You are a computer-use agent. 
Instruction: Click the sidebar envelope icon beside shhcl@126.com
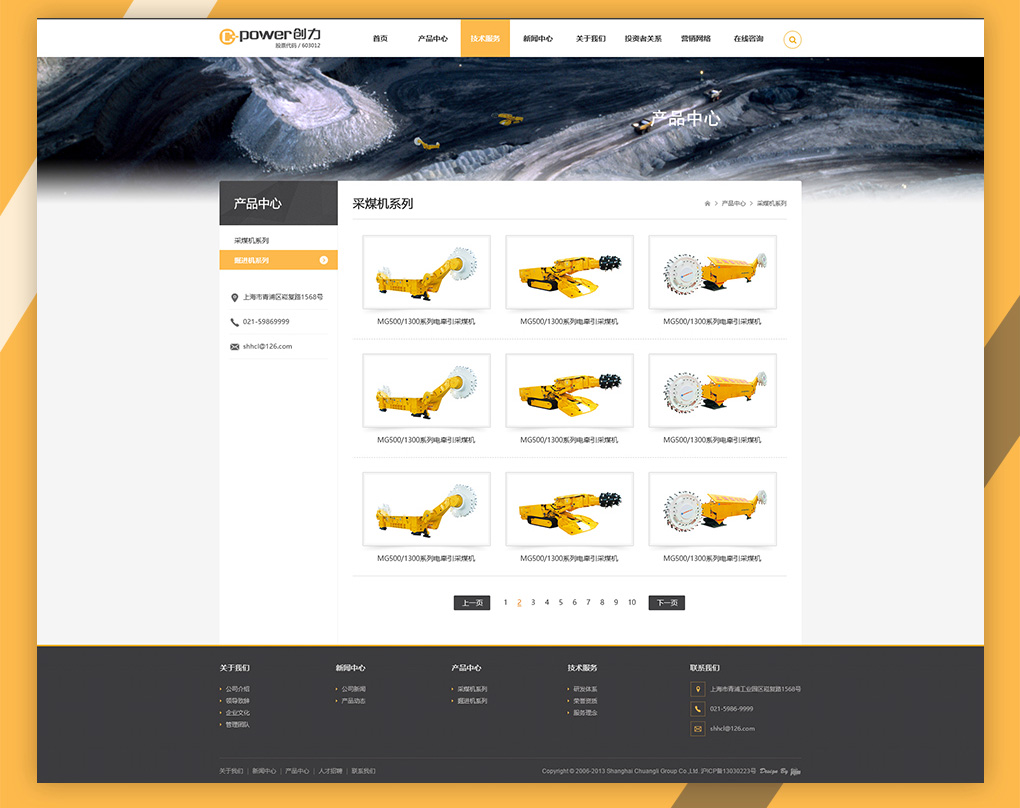coord(234,347)
